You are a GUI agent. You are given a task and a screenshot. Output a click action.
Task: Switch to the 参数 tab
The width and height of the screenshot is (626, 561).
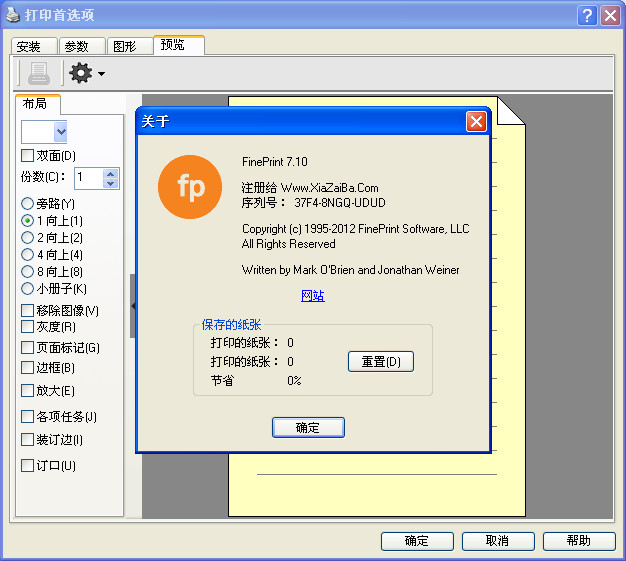[x=82, y=46]
